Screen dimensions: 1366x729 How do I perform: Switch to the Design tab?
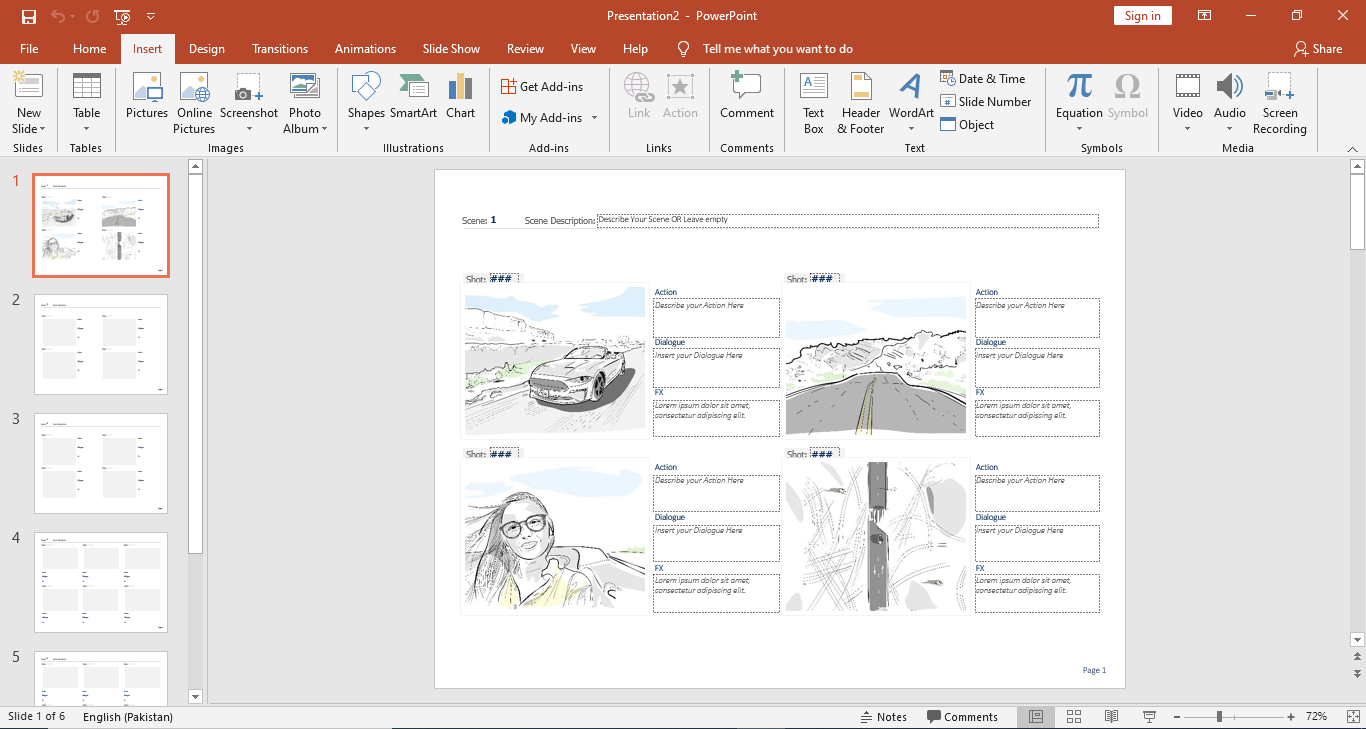(x=206, y=49)
